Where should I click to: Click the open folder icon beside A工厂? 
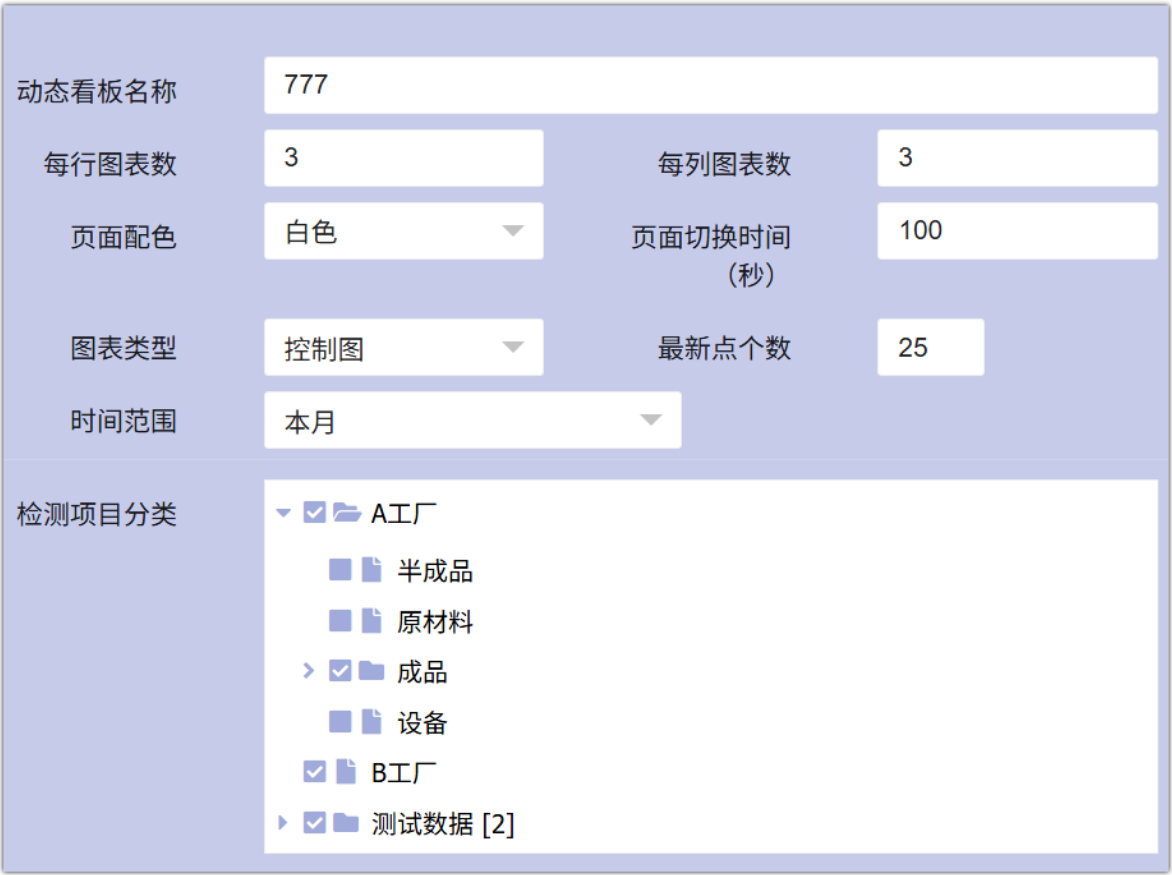pos(346,513)
